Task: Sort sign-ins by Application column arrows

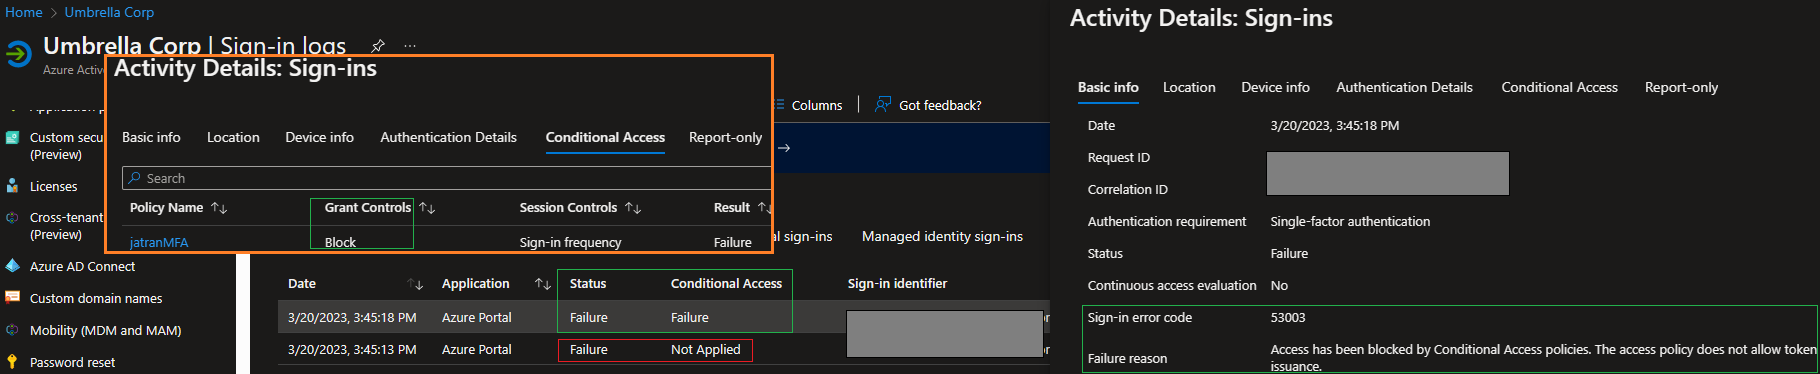Action: pos(543,284)
